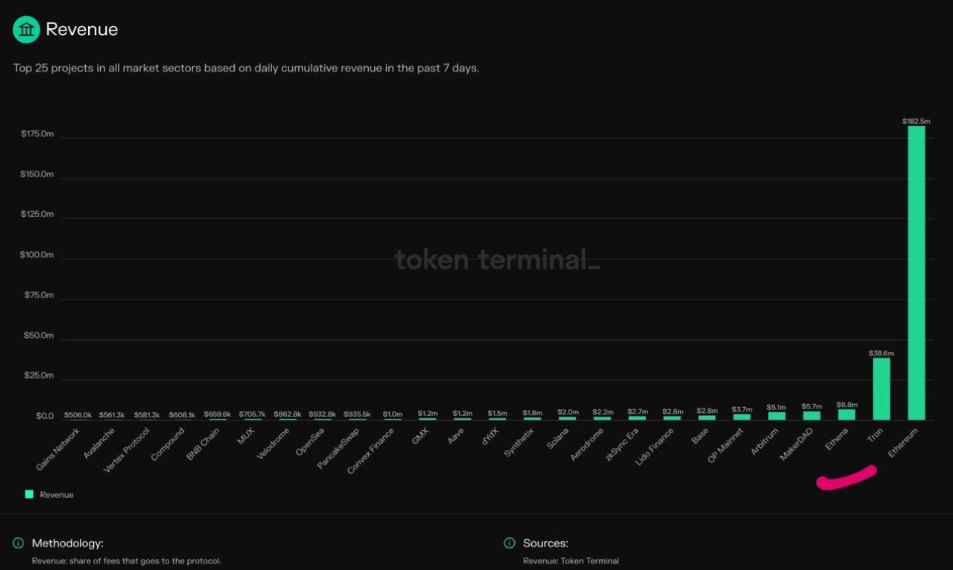Image resolution: width=953 pixels, height=570 pixels.
Task: Click the Sources heading
Action: pyautogui.click(x=545, y=543)
